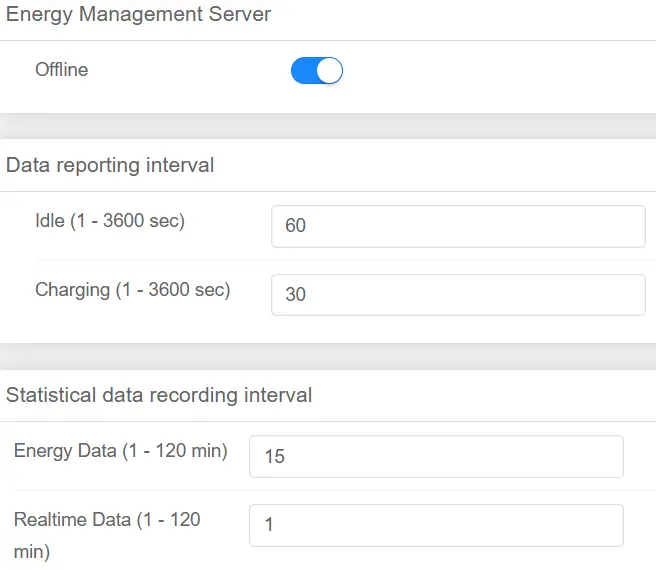Viewport: 656px width, 570px height.
Task: Toggle the Offline switch
Action: 317,70
